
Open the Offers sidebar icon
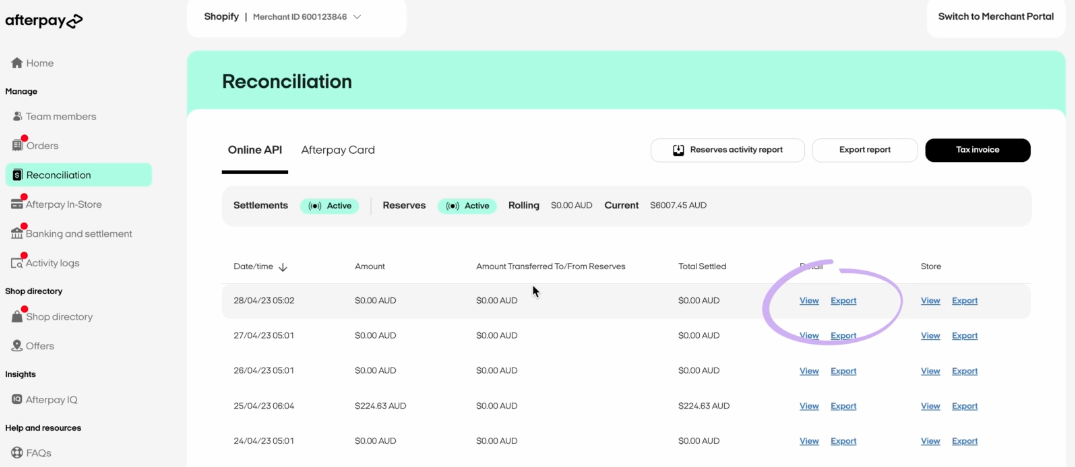[x=17, y=346]
